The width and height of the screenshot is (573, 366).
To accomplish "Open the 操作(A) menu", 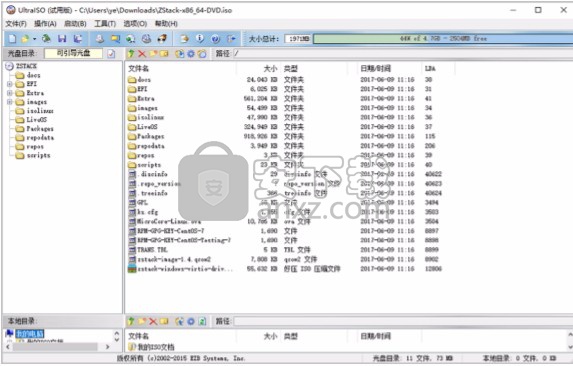I will click(45, 24).
